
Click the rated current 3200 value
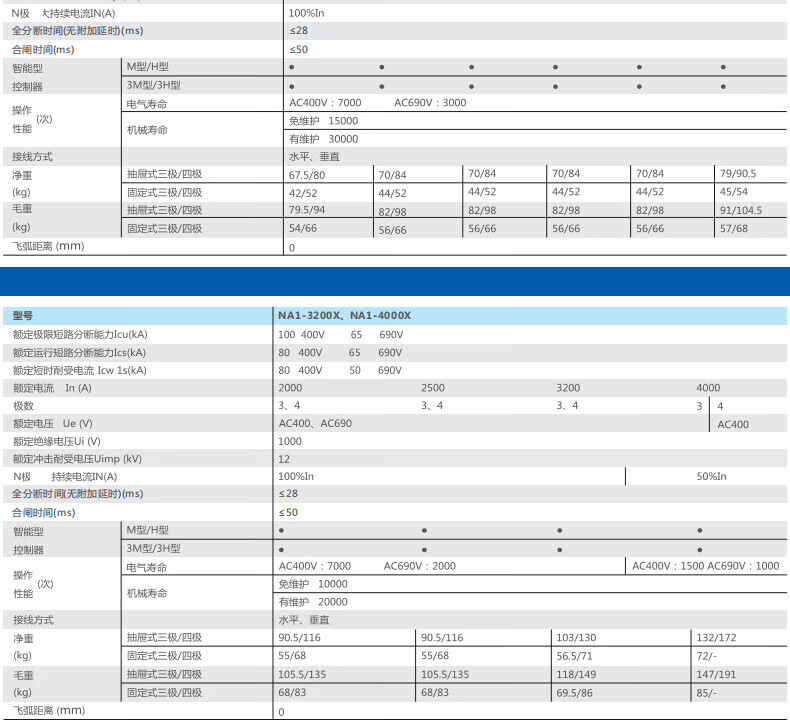tap(567, 388)
